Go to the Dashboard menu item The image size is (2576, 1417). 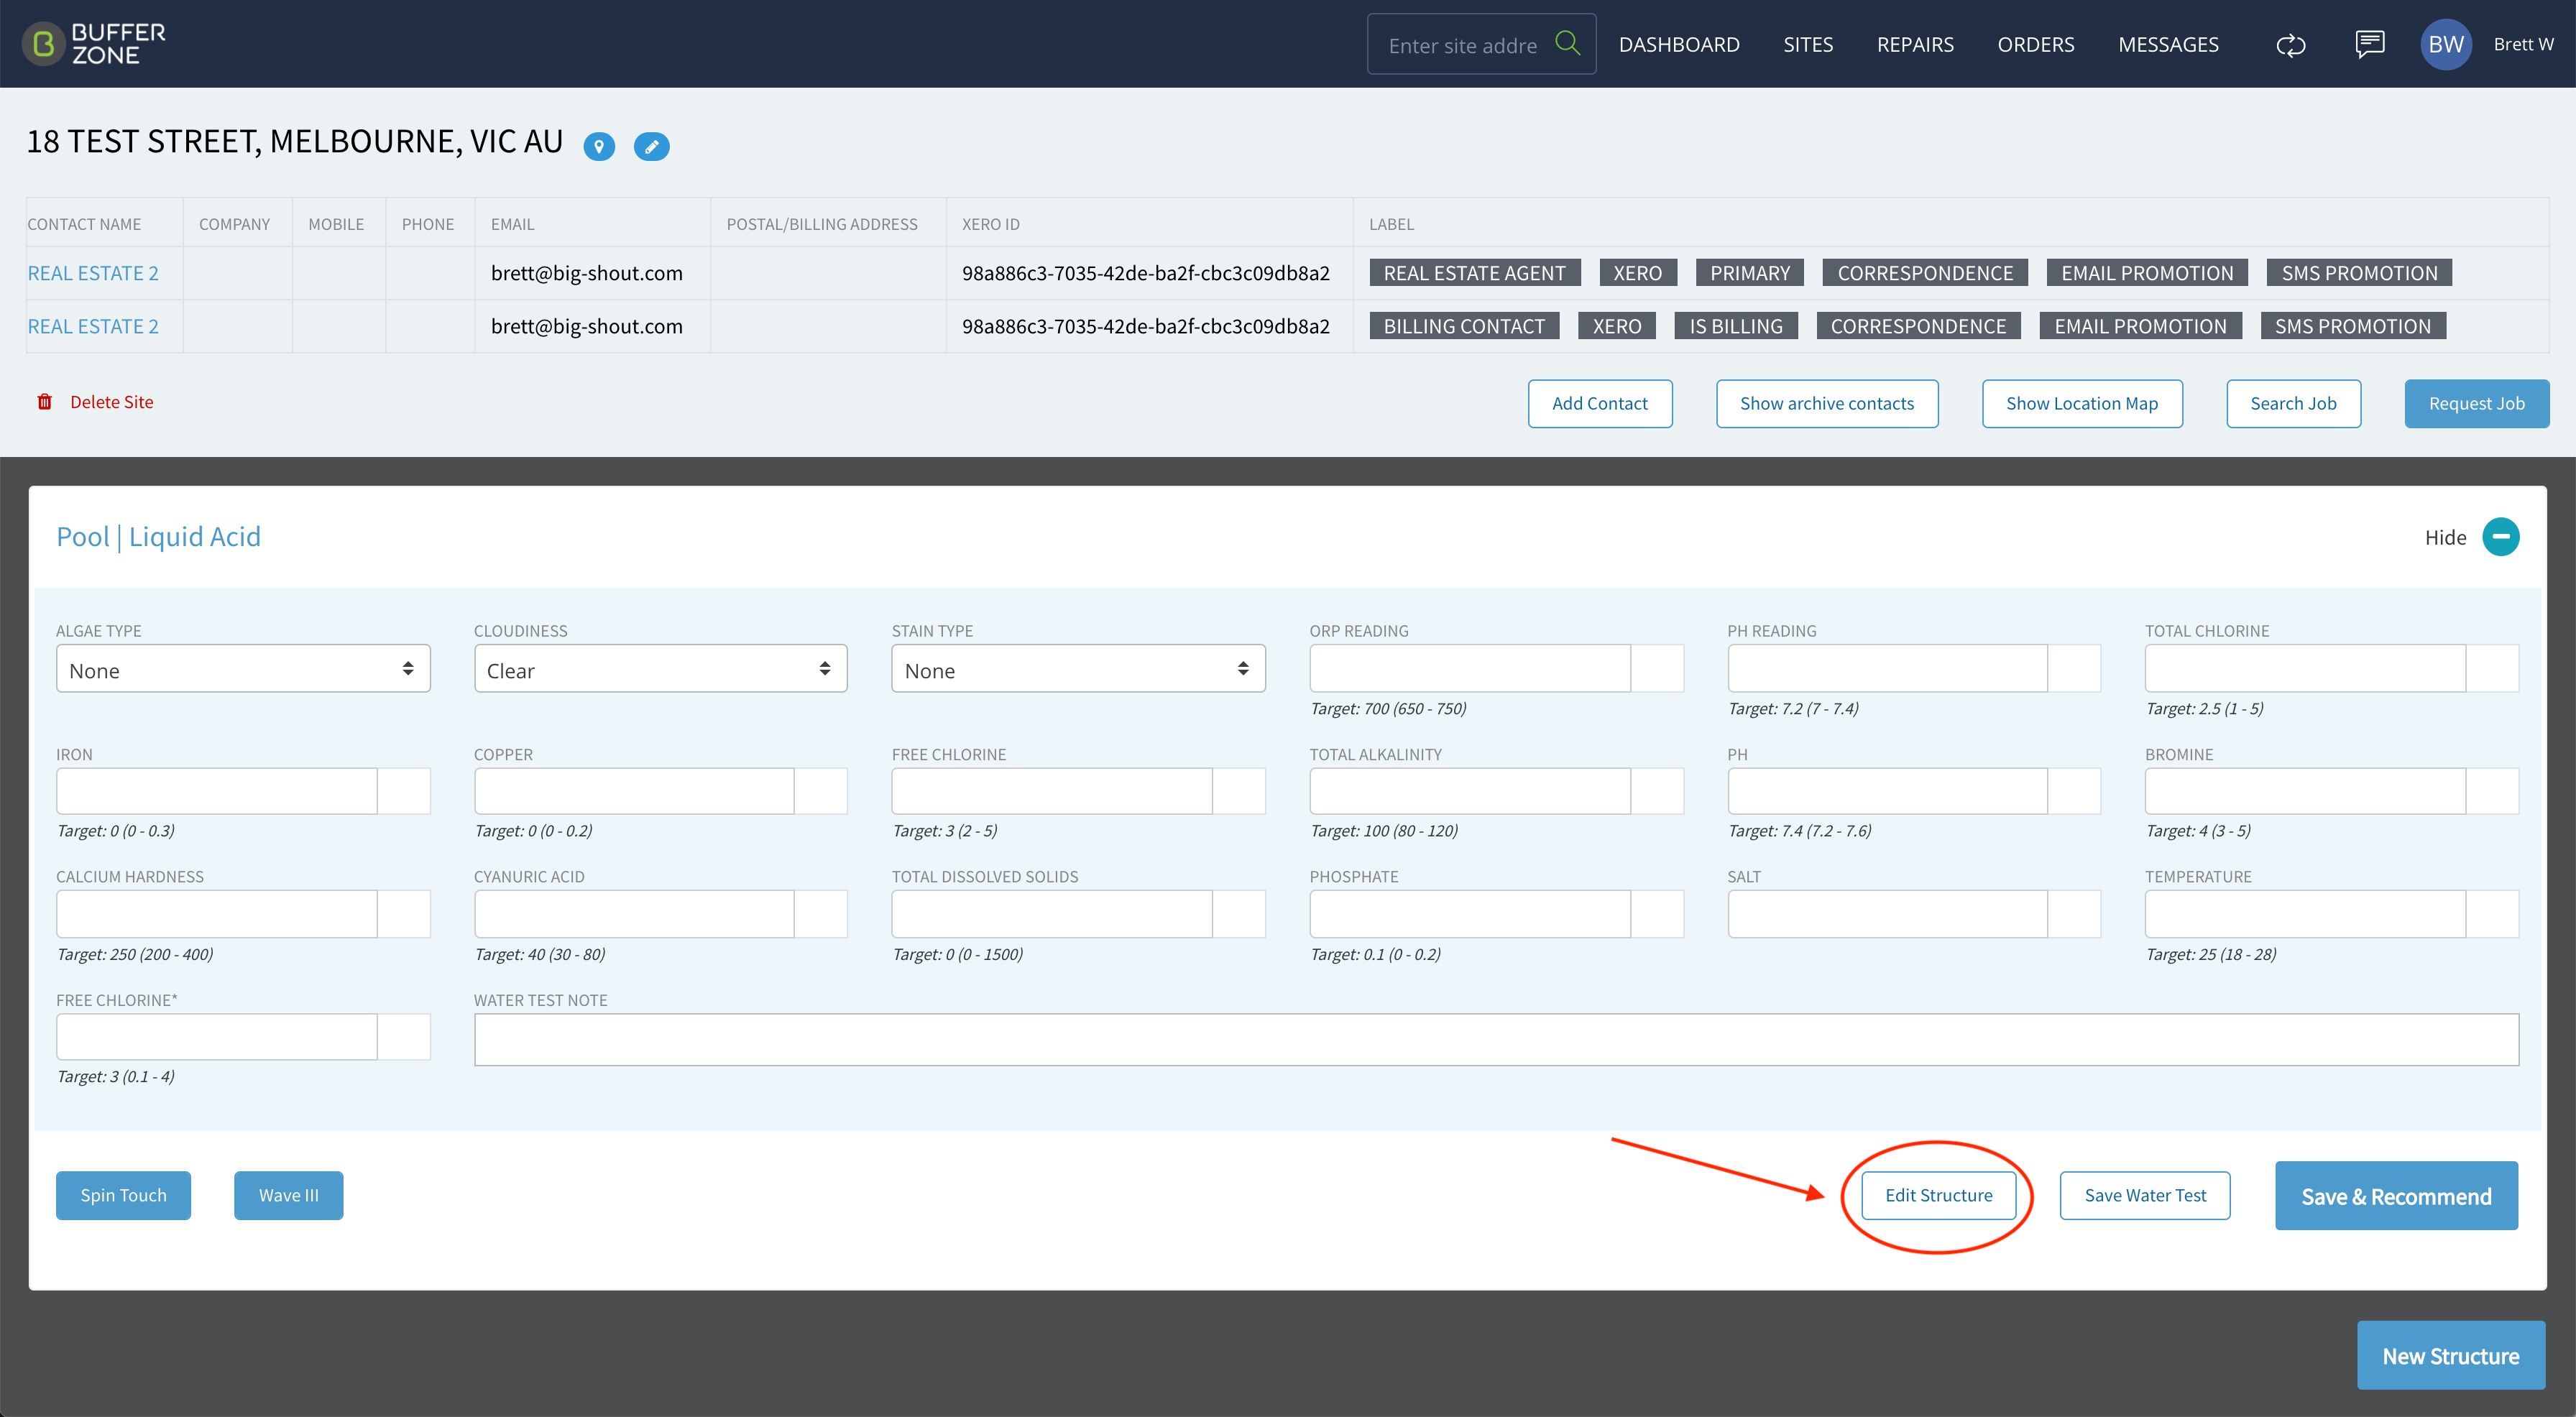pyautogui.click(x=1679, y=44)
